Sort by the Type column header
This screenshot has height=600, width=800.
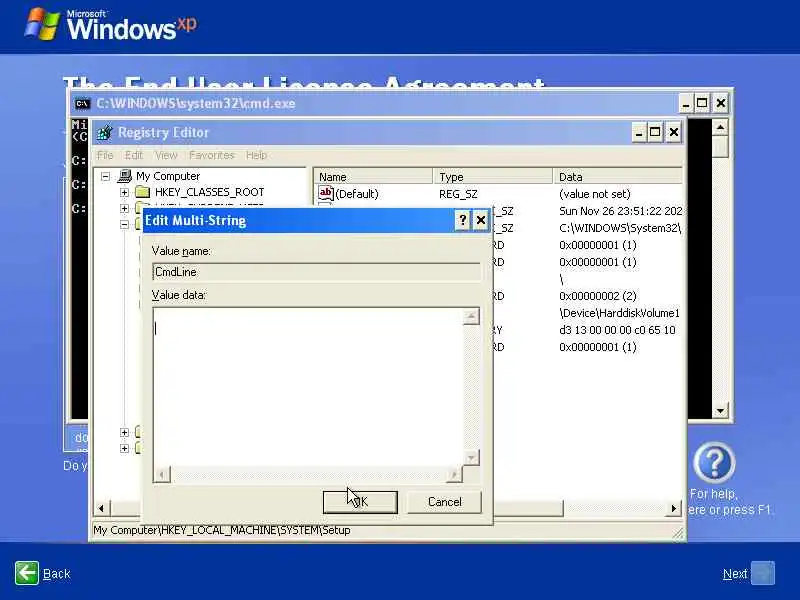[x=493, y=177]
